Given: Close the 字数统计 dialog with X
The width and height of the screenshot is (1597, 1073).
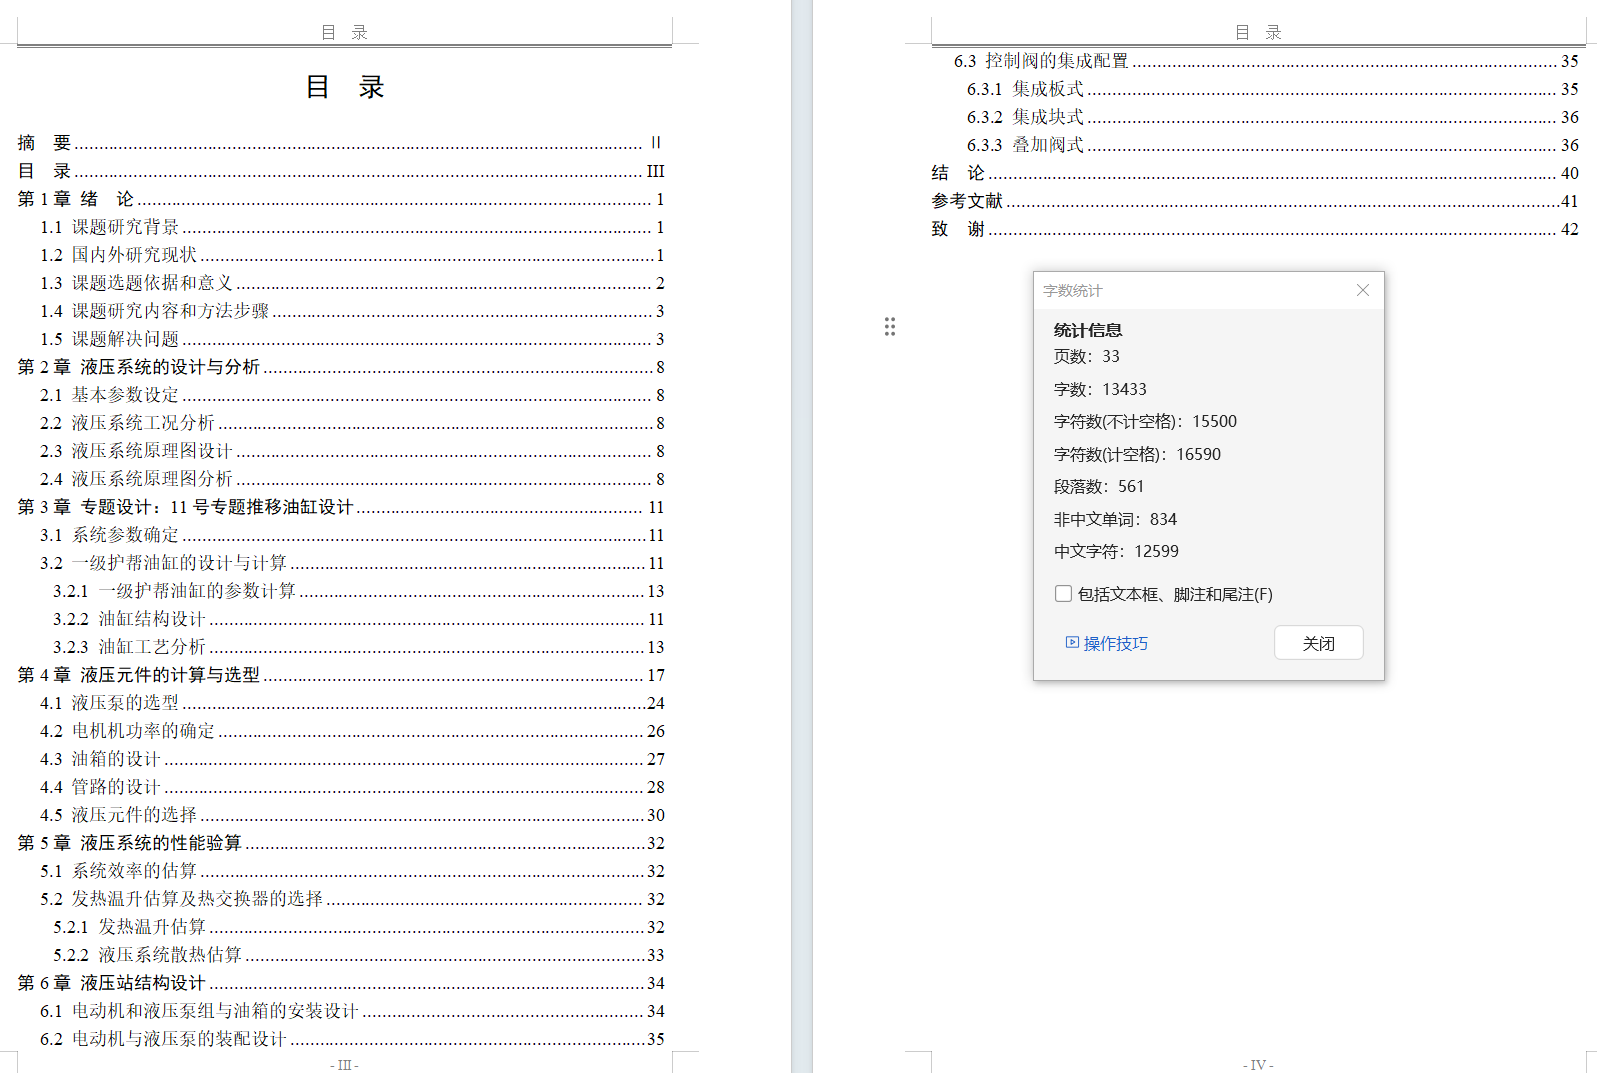Looking at the screenshot, I should (x=1362, y=290).
